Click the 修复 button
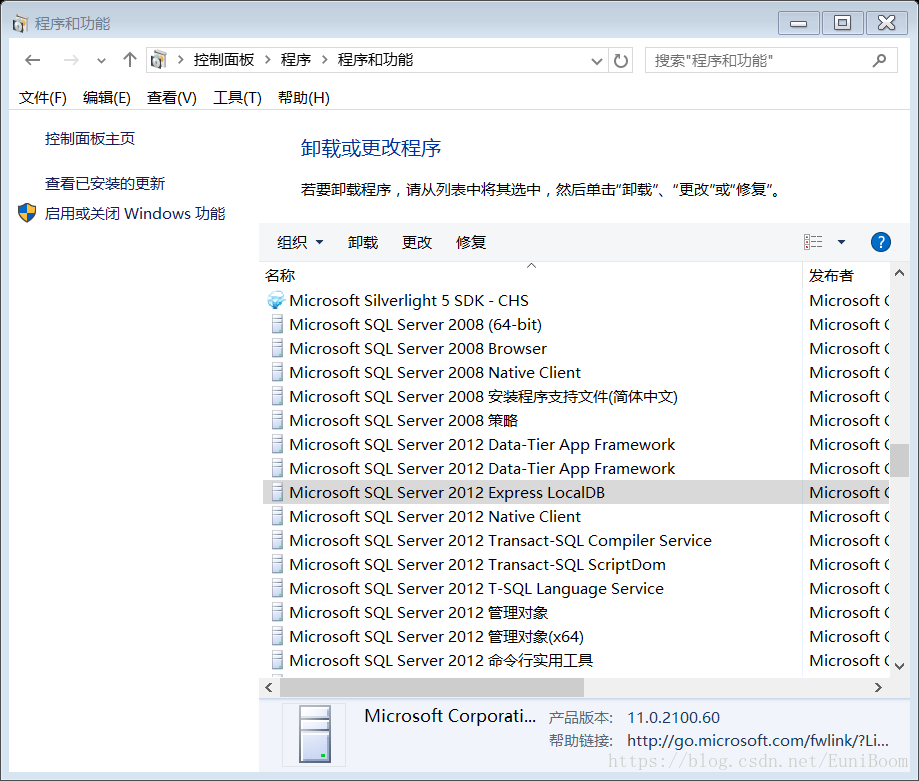 (471, 243)
